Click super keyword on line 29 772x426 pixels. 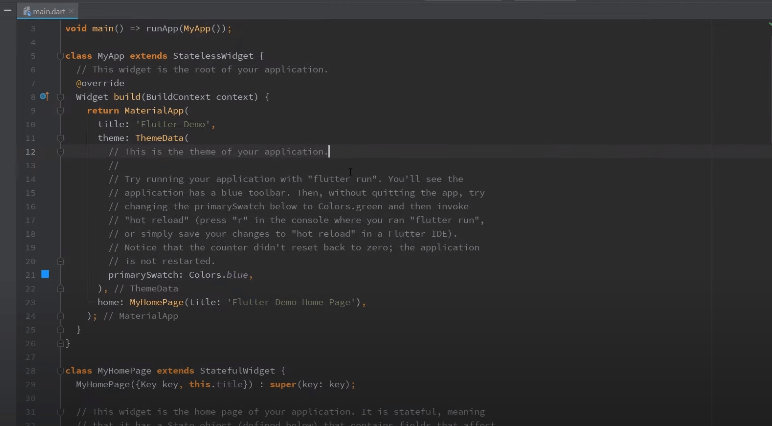(283, 384)
